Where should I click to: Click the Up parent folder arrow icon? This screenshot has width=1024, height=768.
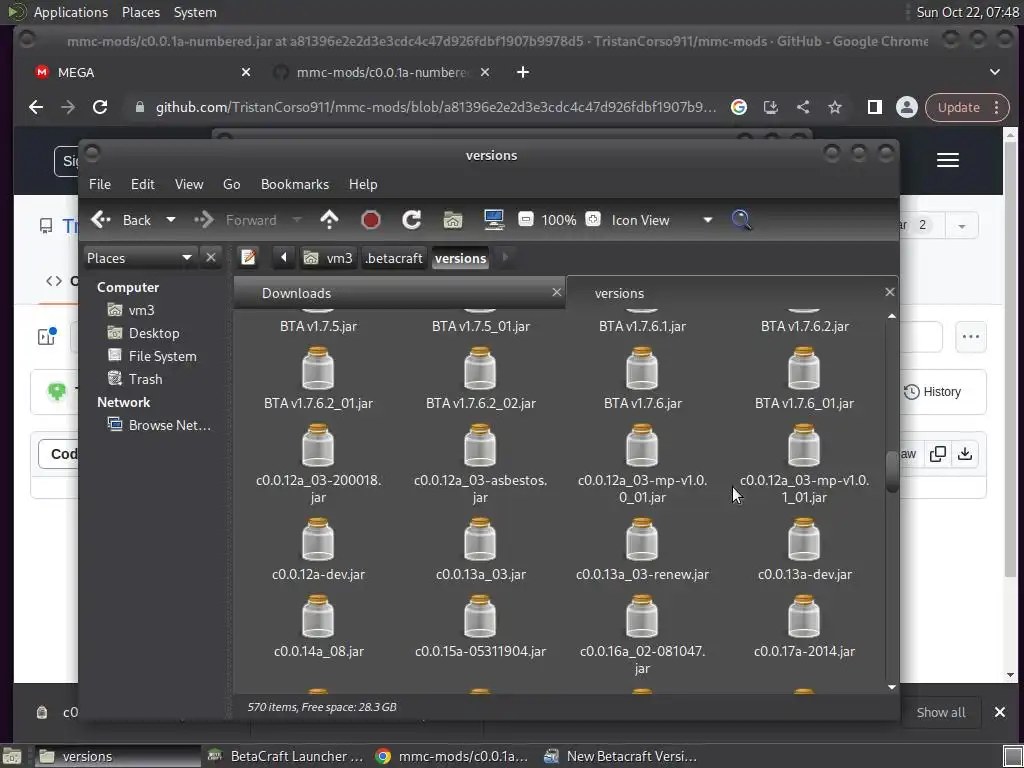point(329,220)
